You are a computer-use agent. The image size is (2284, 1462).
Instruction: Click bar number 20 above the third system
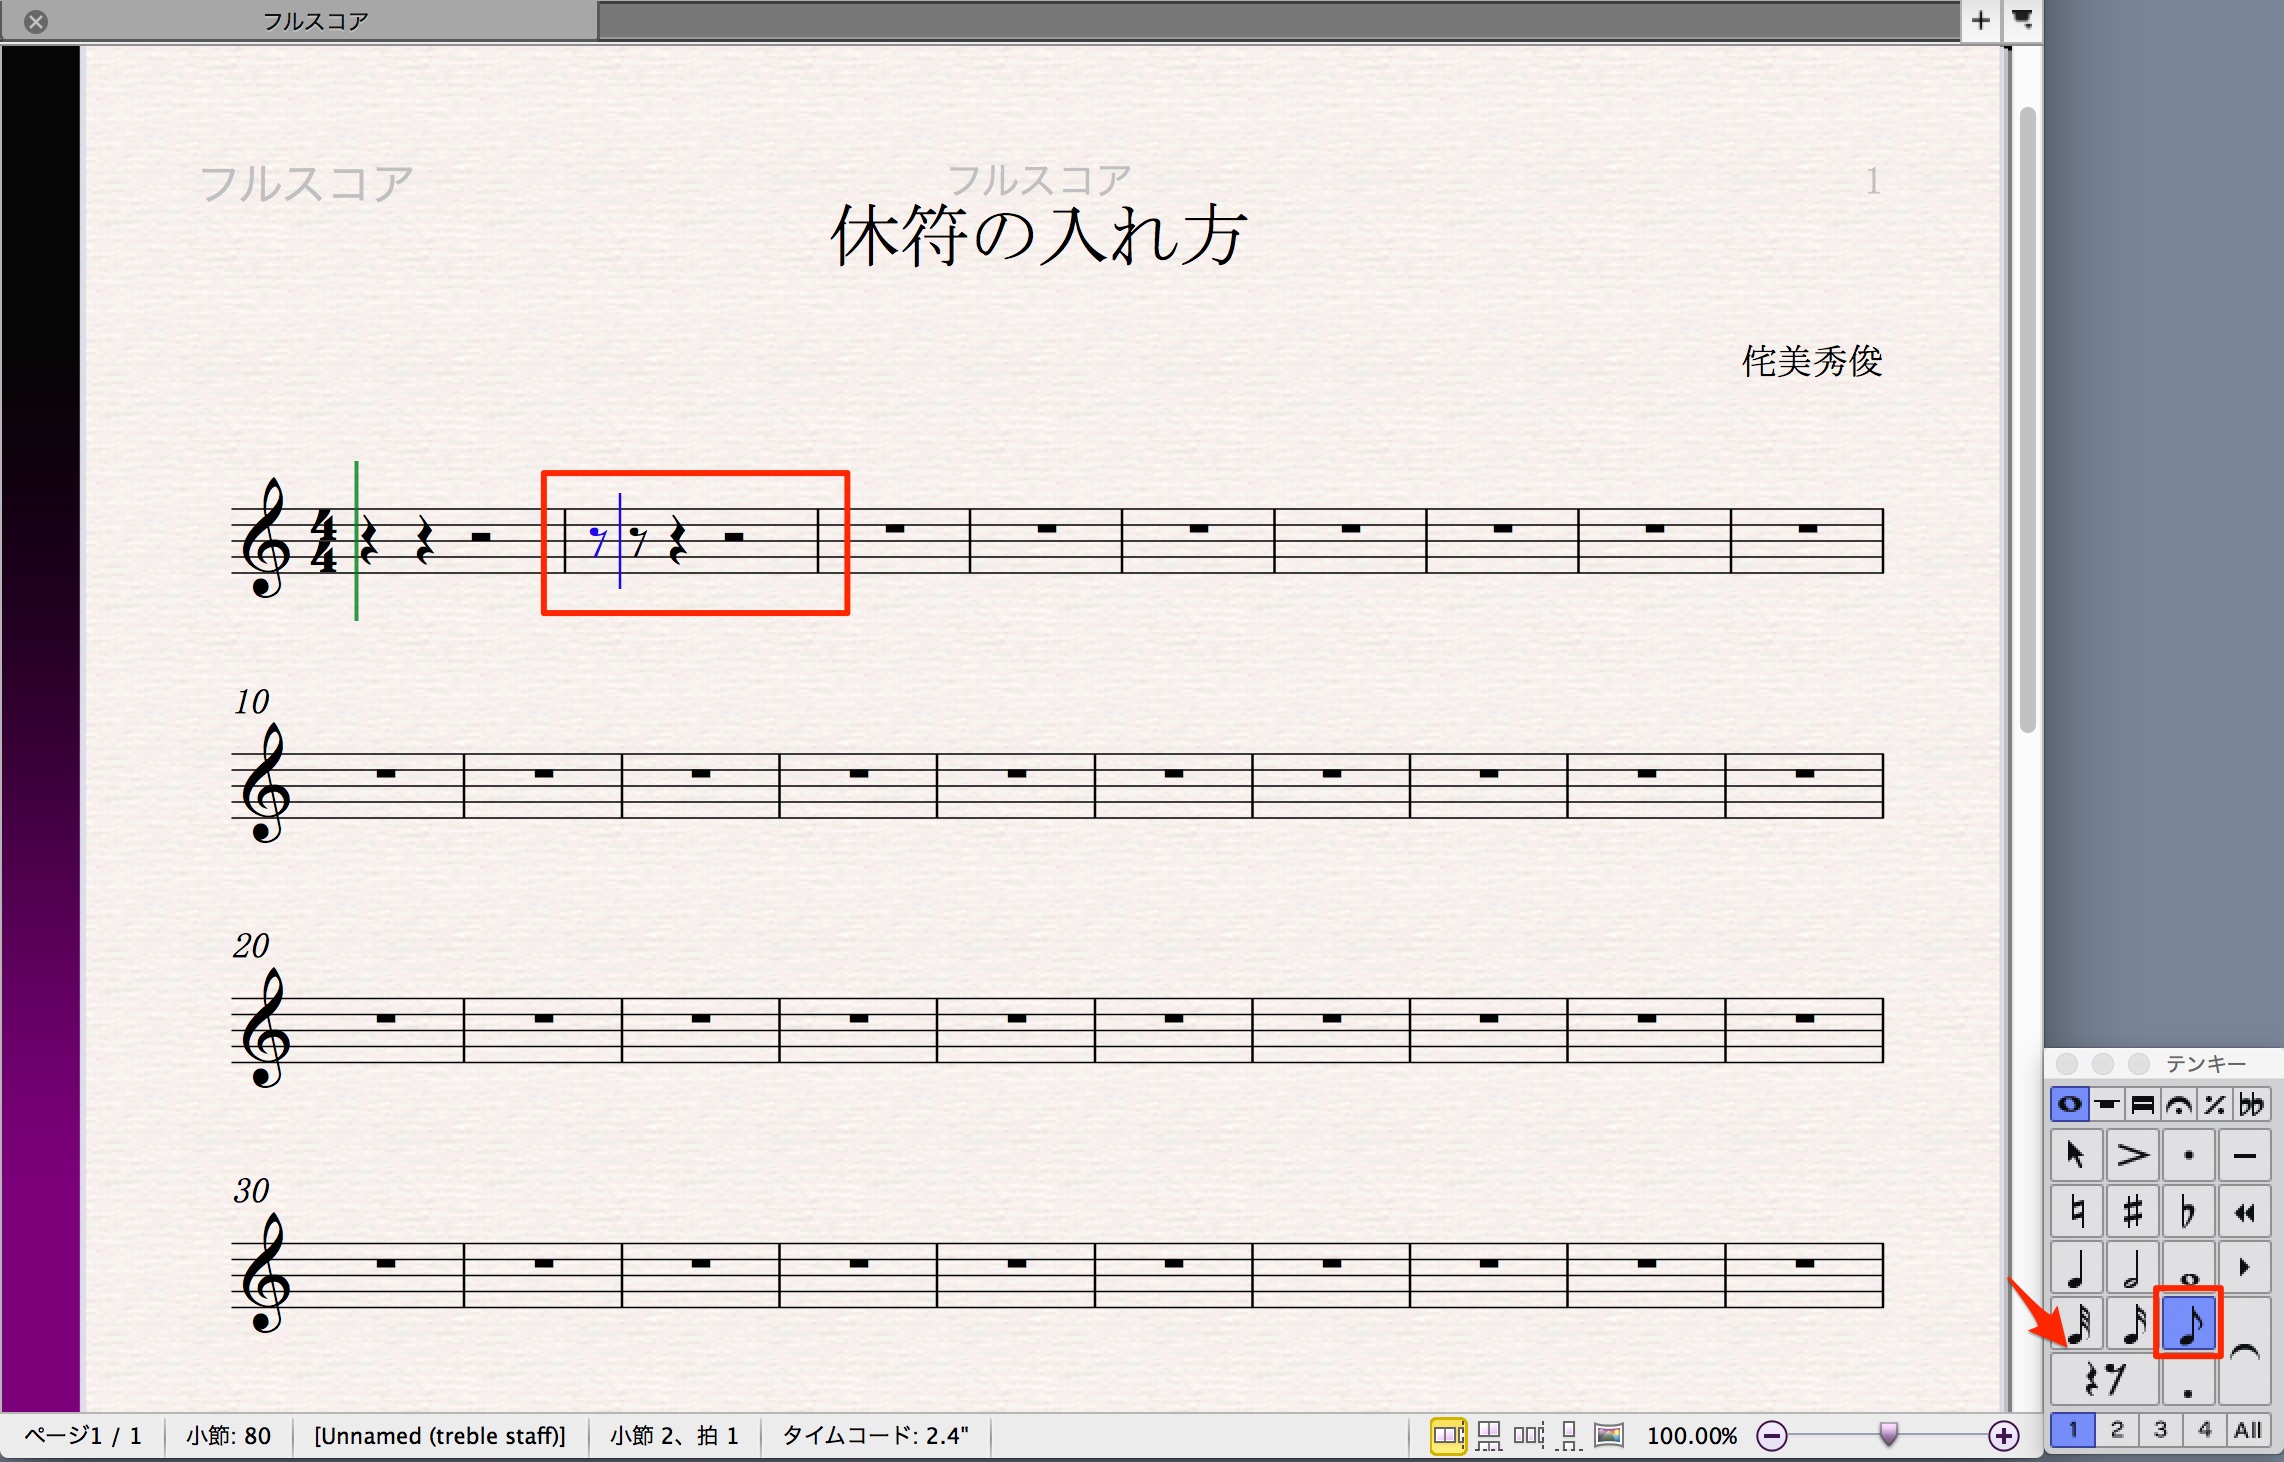(x=252, y=946)
